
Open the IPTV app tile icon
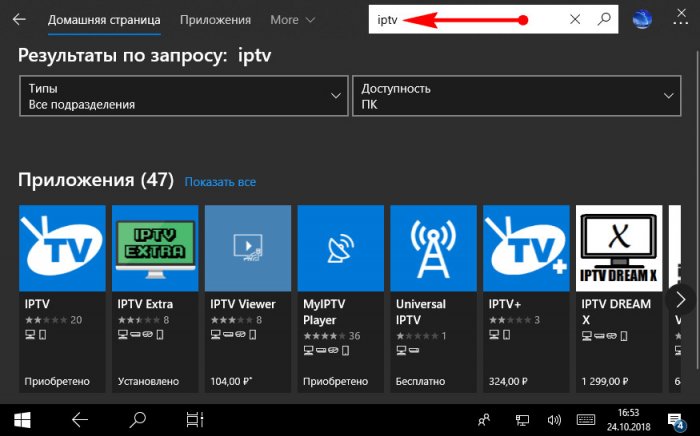coord(62,248)
